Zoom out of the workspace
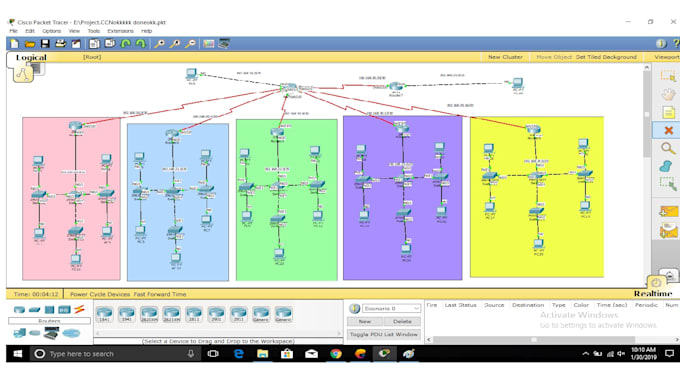 [190, 44]
